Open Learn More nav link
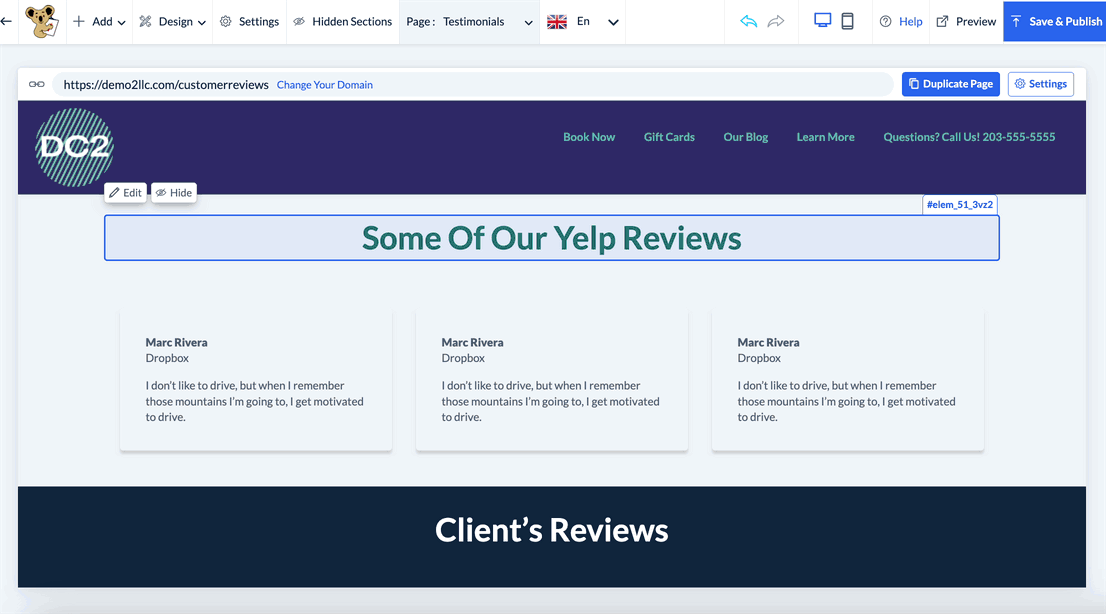This screenshot has width=1106, height=614. [x=825, y=137]
